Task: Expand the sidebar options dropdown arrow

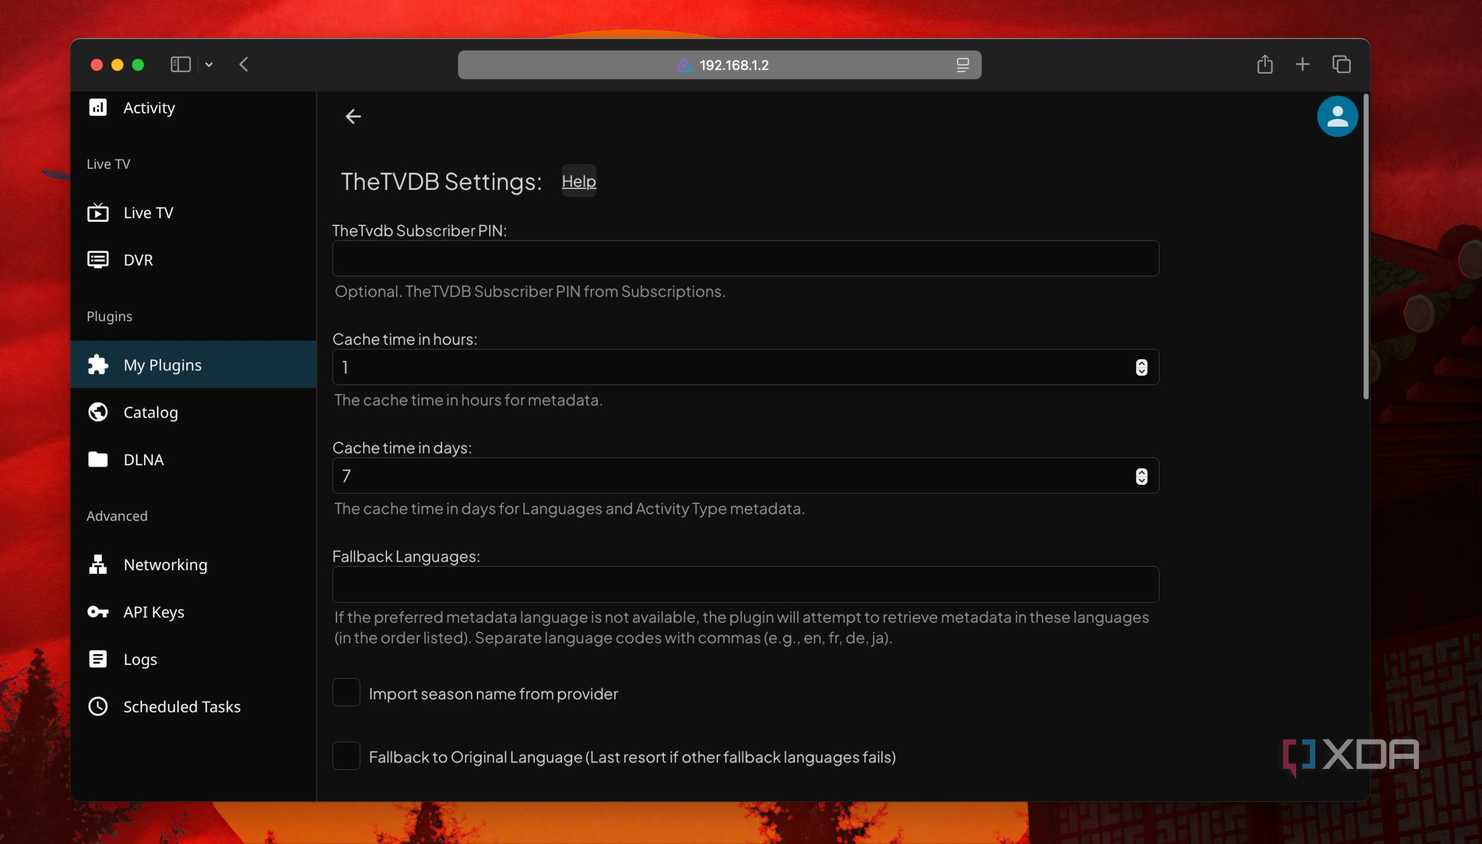Action: (209, 64)
